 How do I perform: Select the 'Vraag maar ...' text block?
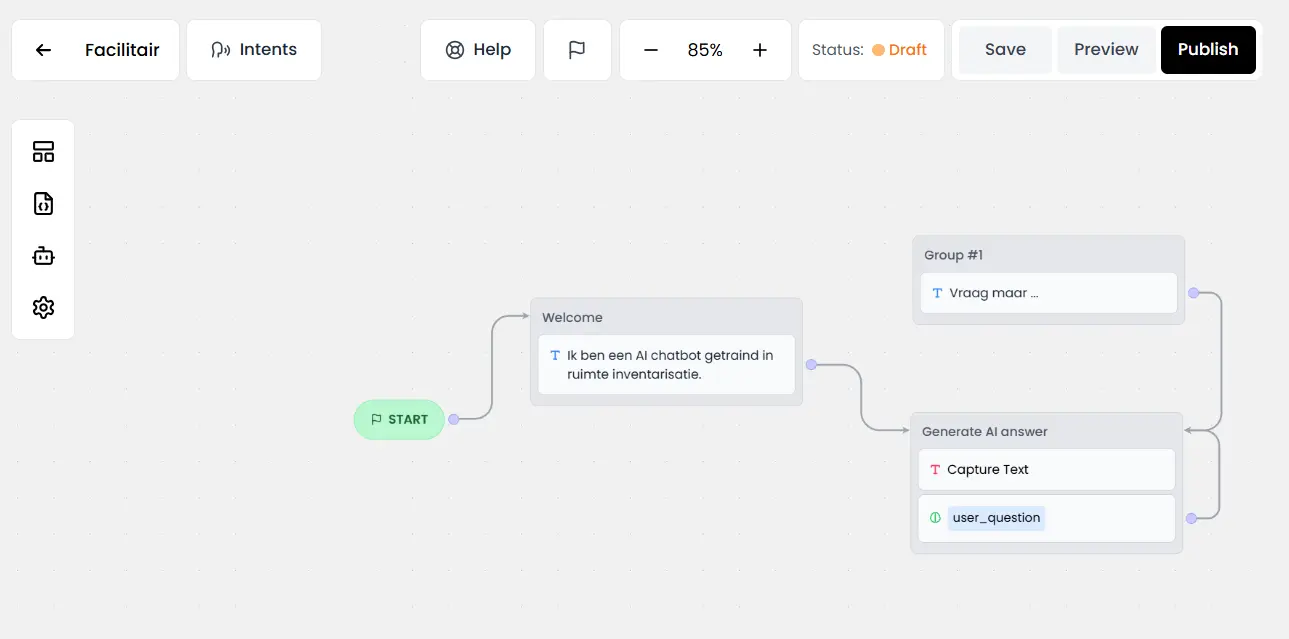[x=1048, y=293]
